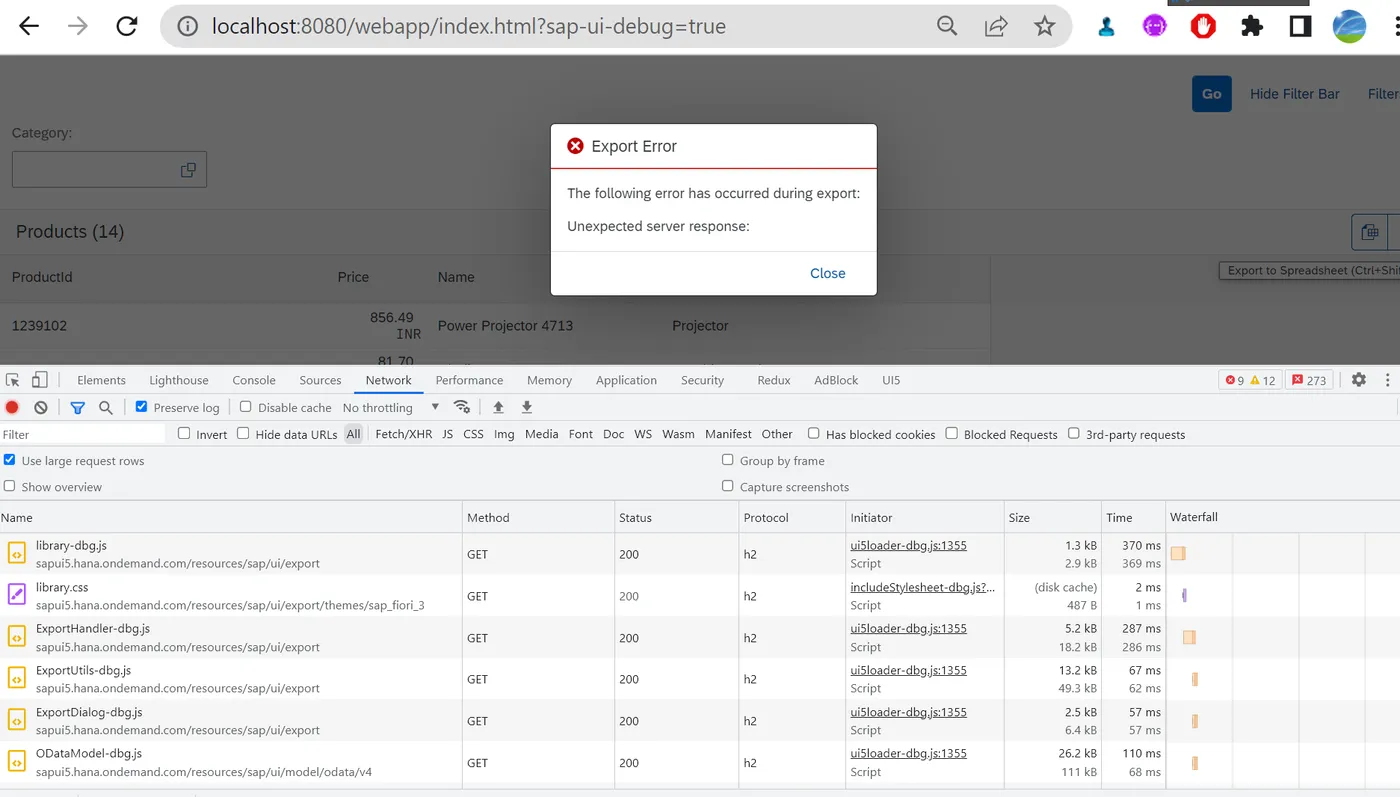Open the Category value help icon

tap(188, 170)
